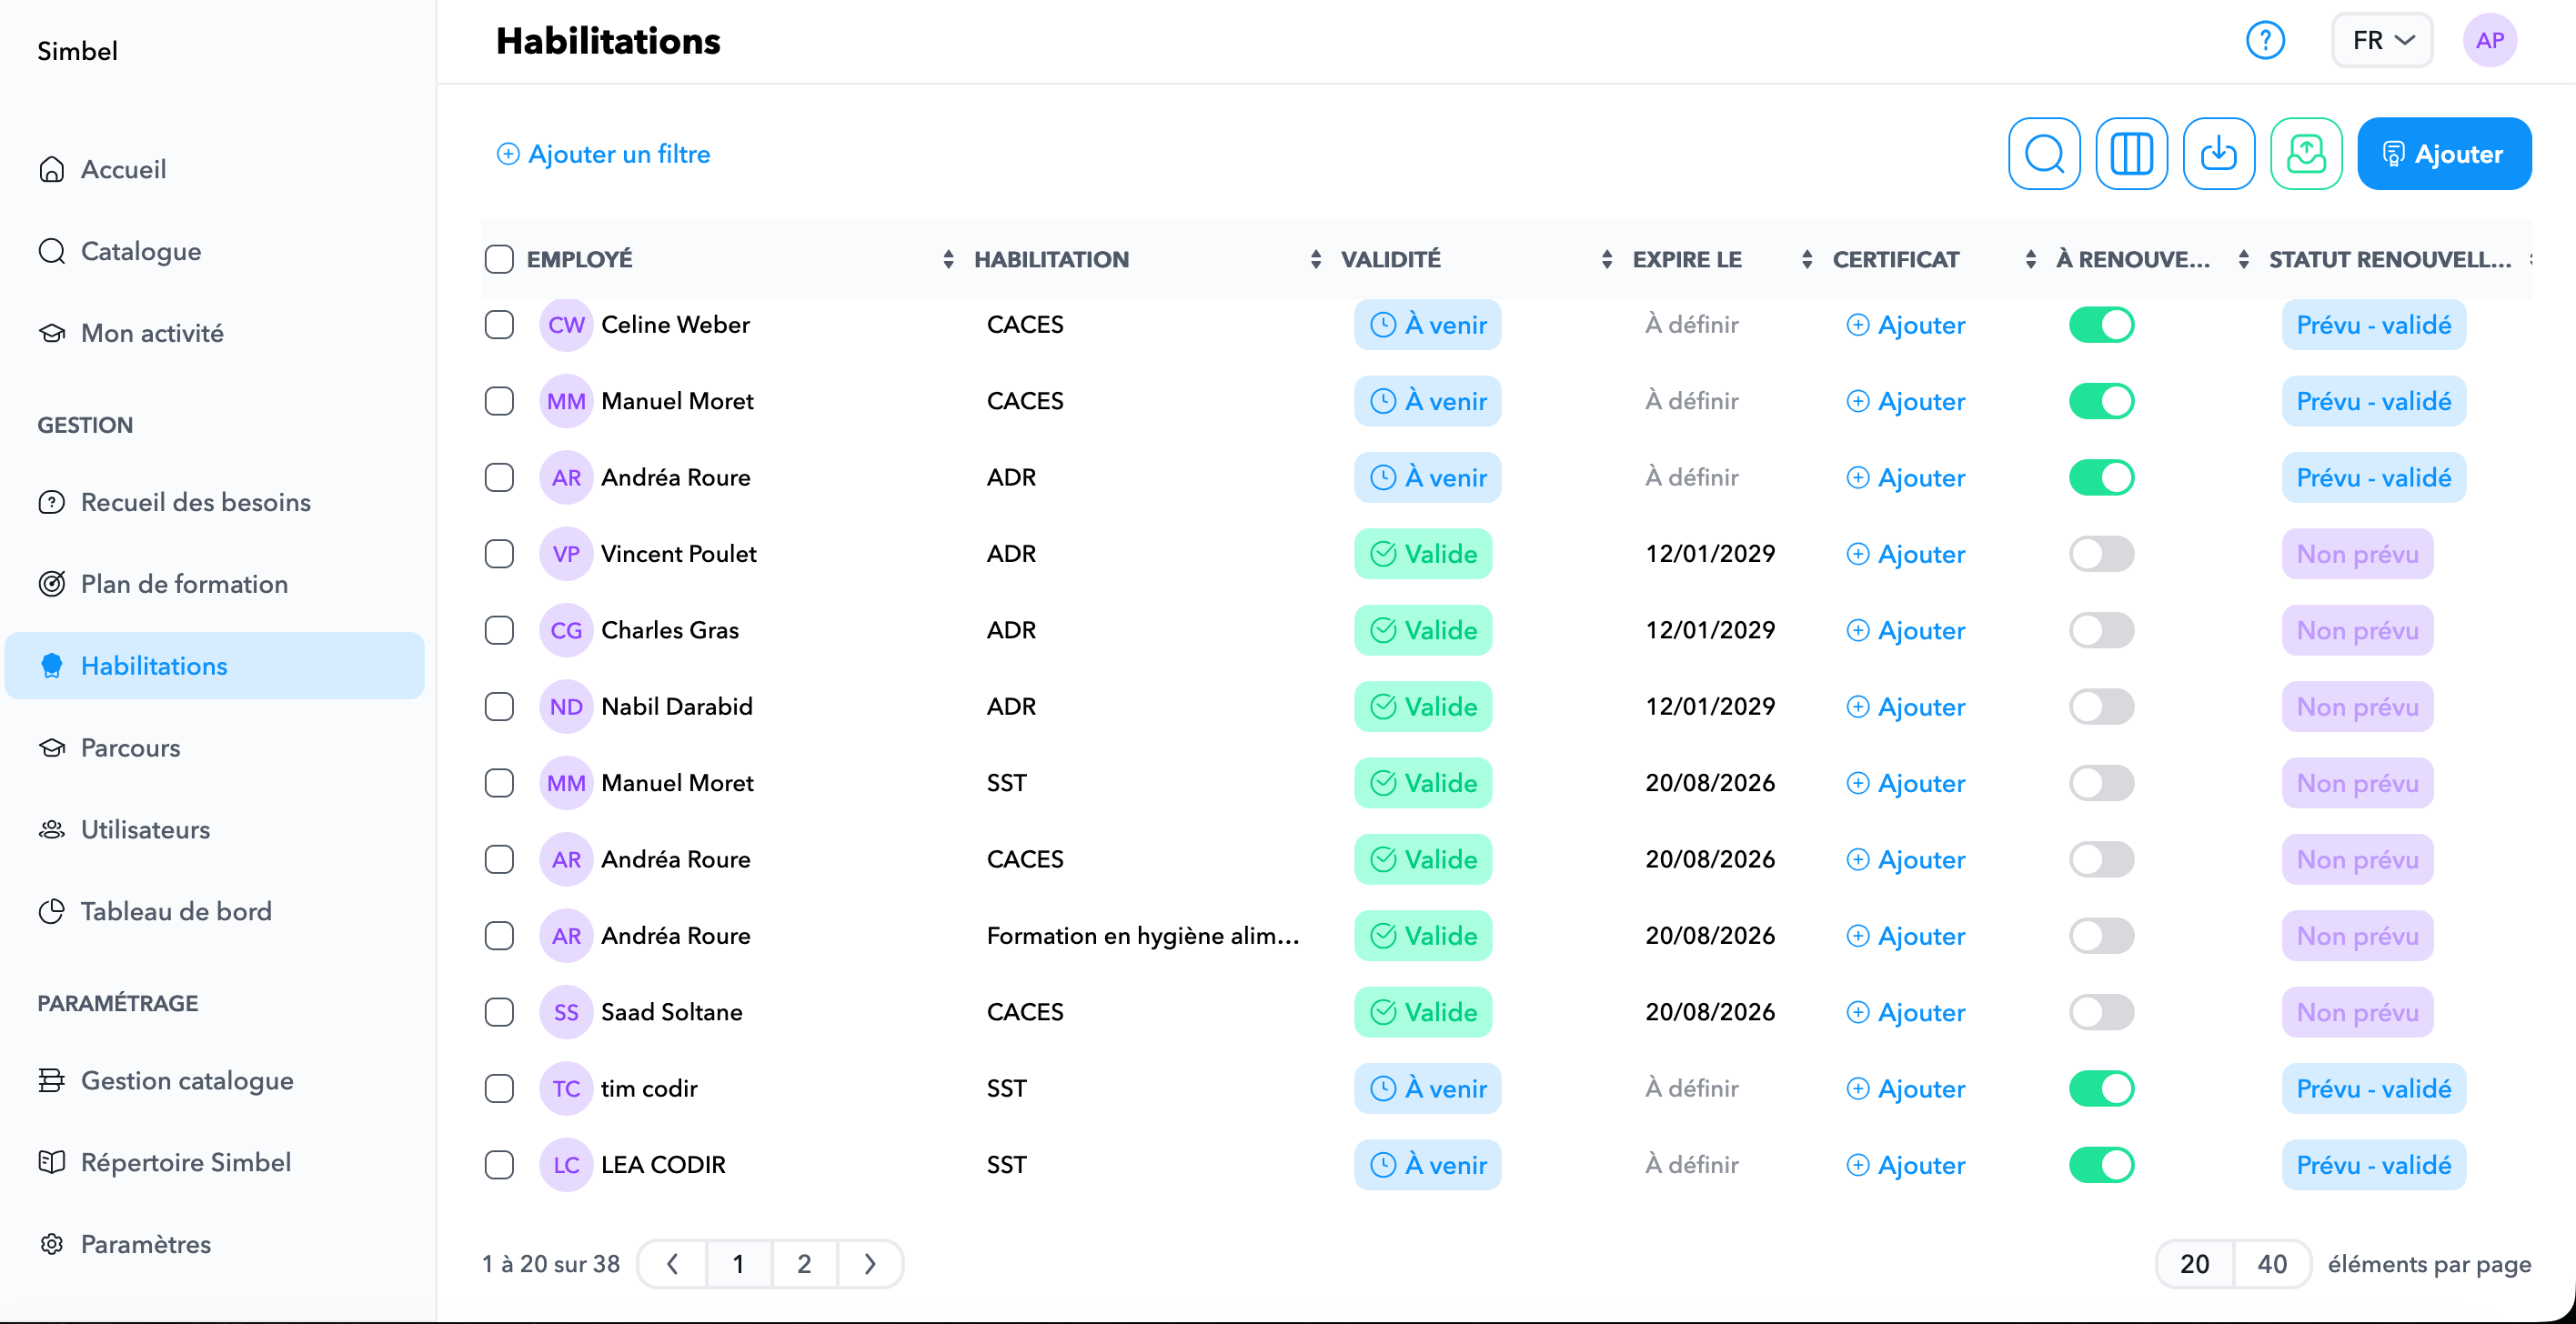Open Tableau de bord in sidebar
Viewport: 2576px width, 1324px height.
(175, 911)
